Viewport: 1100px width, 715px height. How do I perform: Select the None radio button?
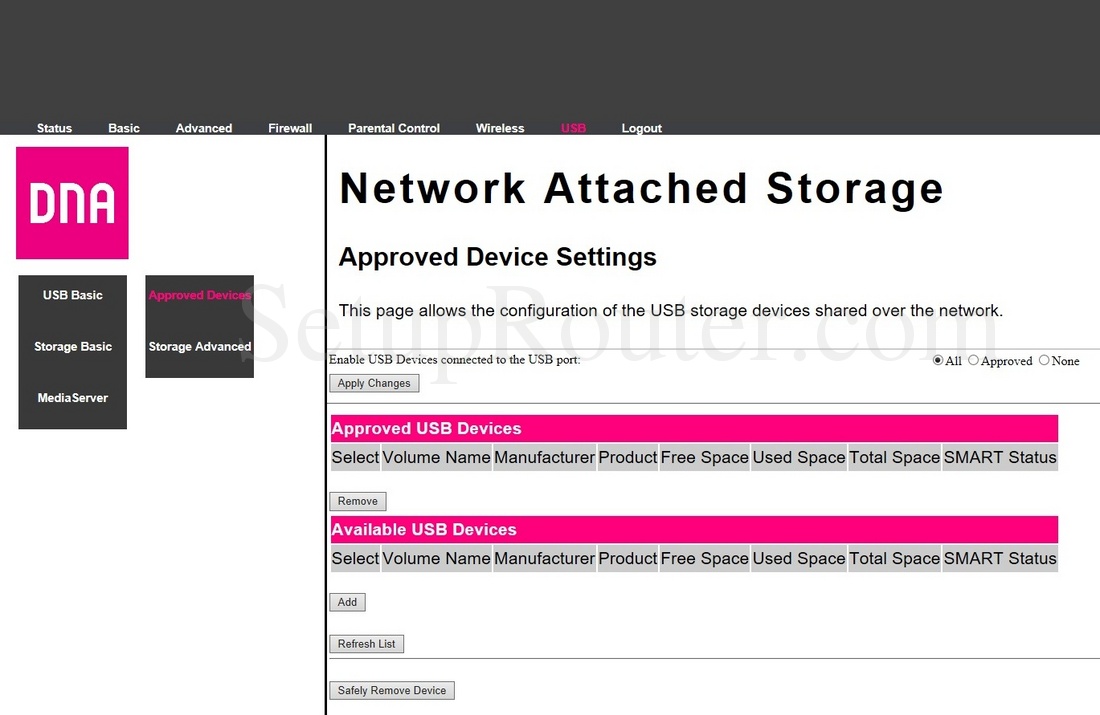1042,360
